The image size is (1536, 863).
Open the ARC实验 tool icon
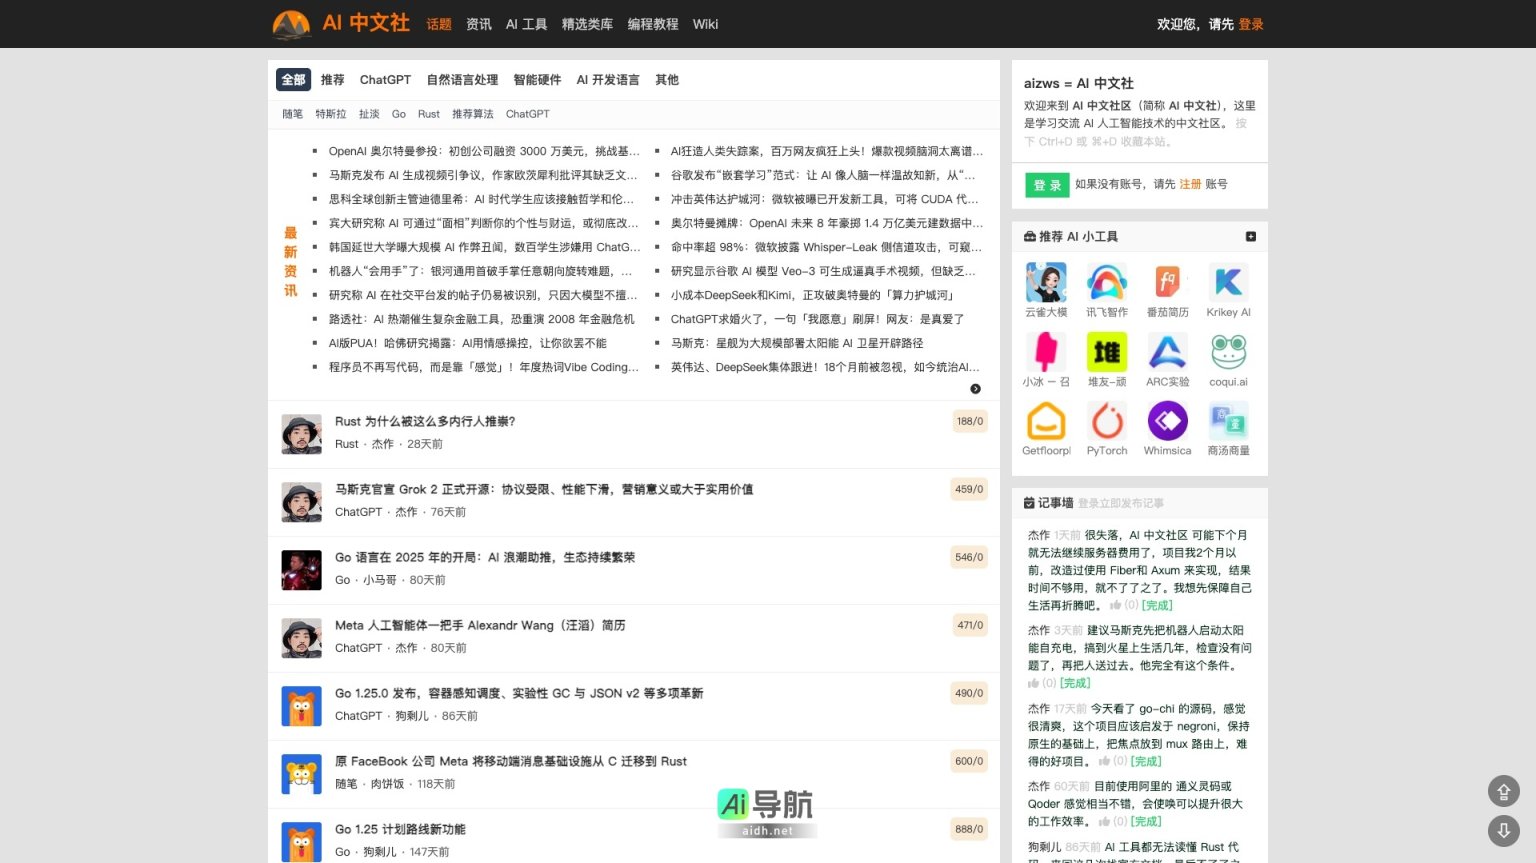1167,351
